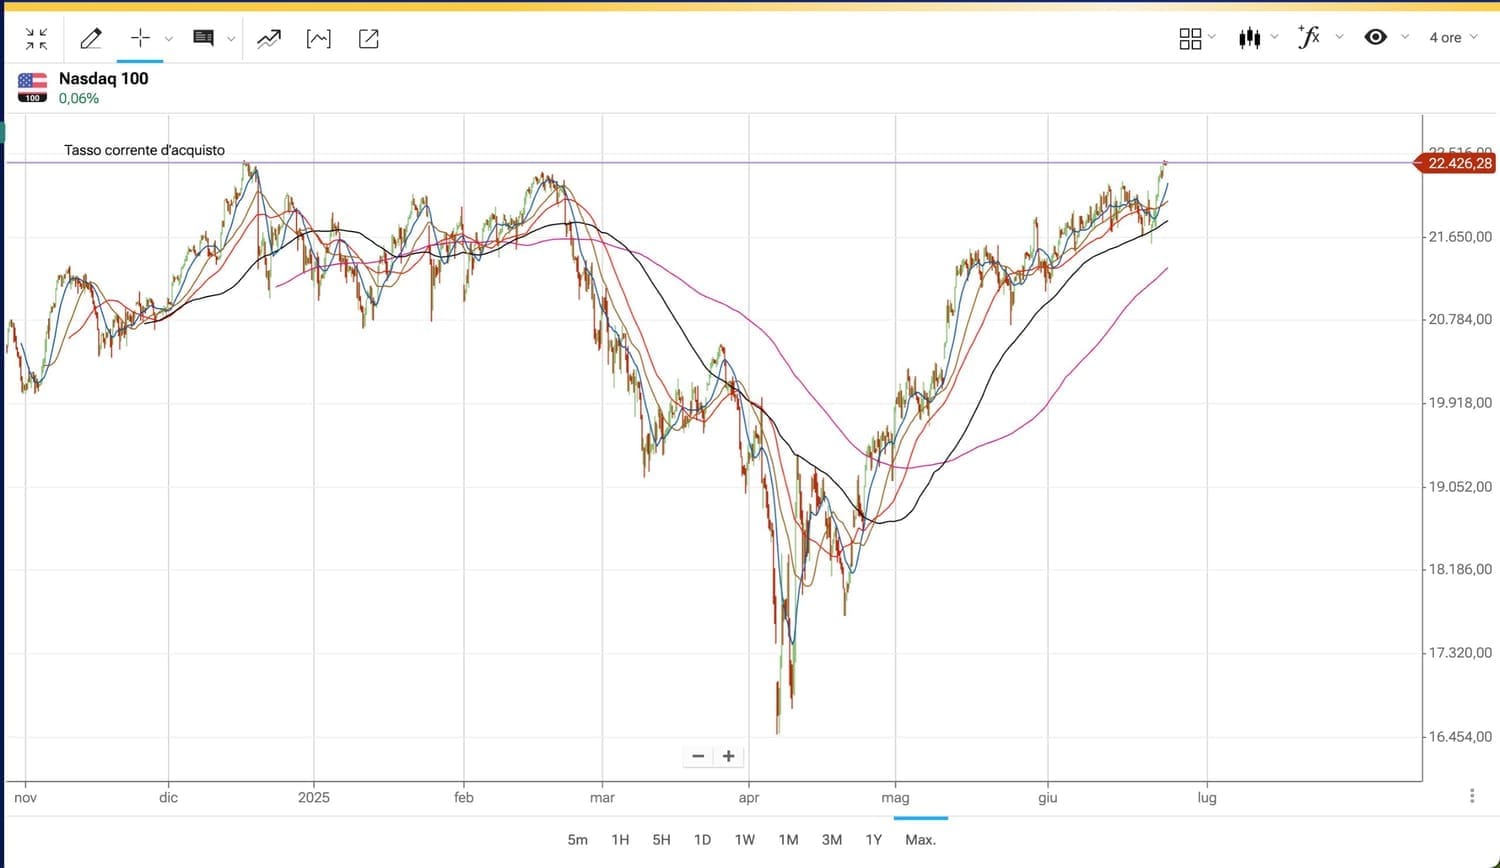The height and width of the screenshot is (868, 1500).
Task: Open the three-dot options menu
Action: click(x=1472, y=796)
